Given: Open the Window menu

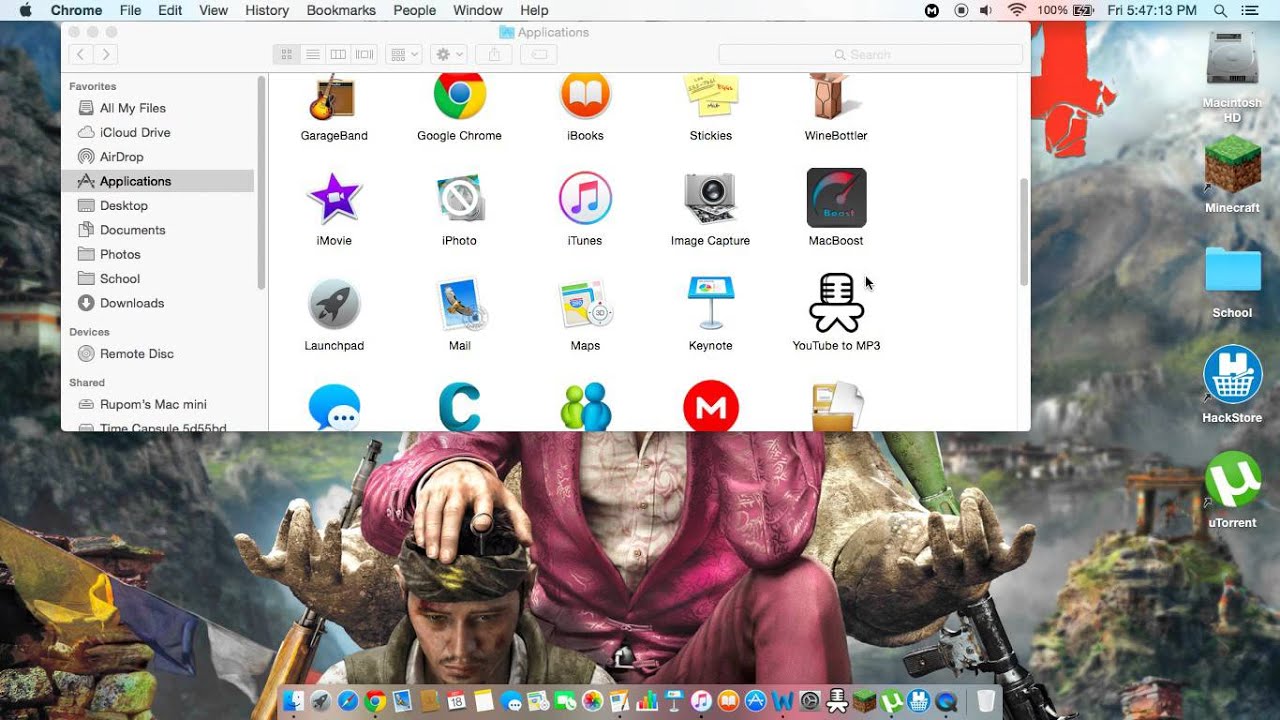Looking at the screenshot, I should 478,10.
